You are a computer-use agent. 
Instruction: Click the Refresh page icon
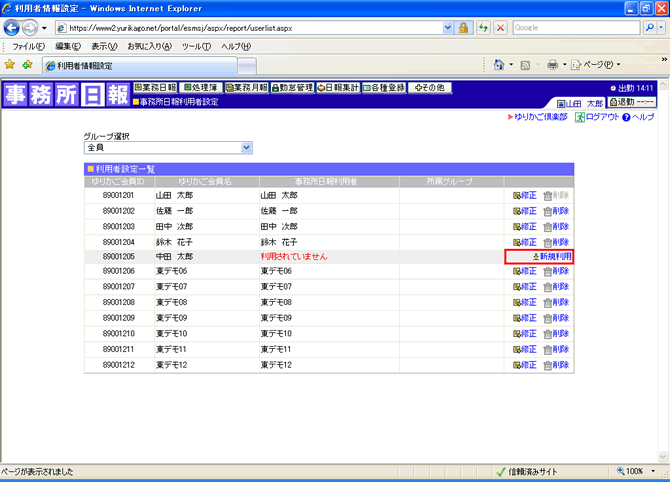click(483, 28)
